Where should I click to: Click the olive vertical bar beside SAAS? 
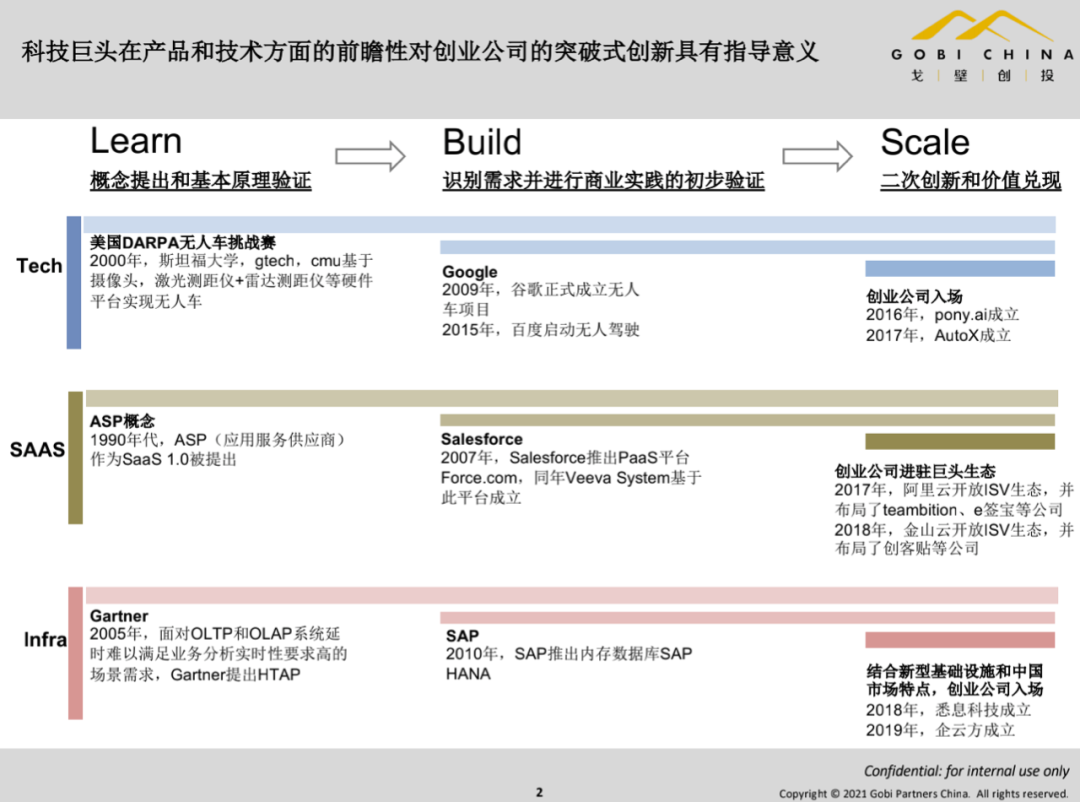pyautogui.click(x=75, y=457)
